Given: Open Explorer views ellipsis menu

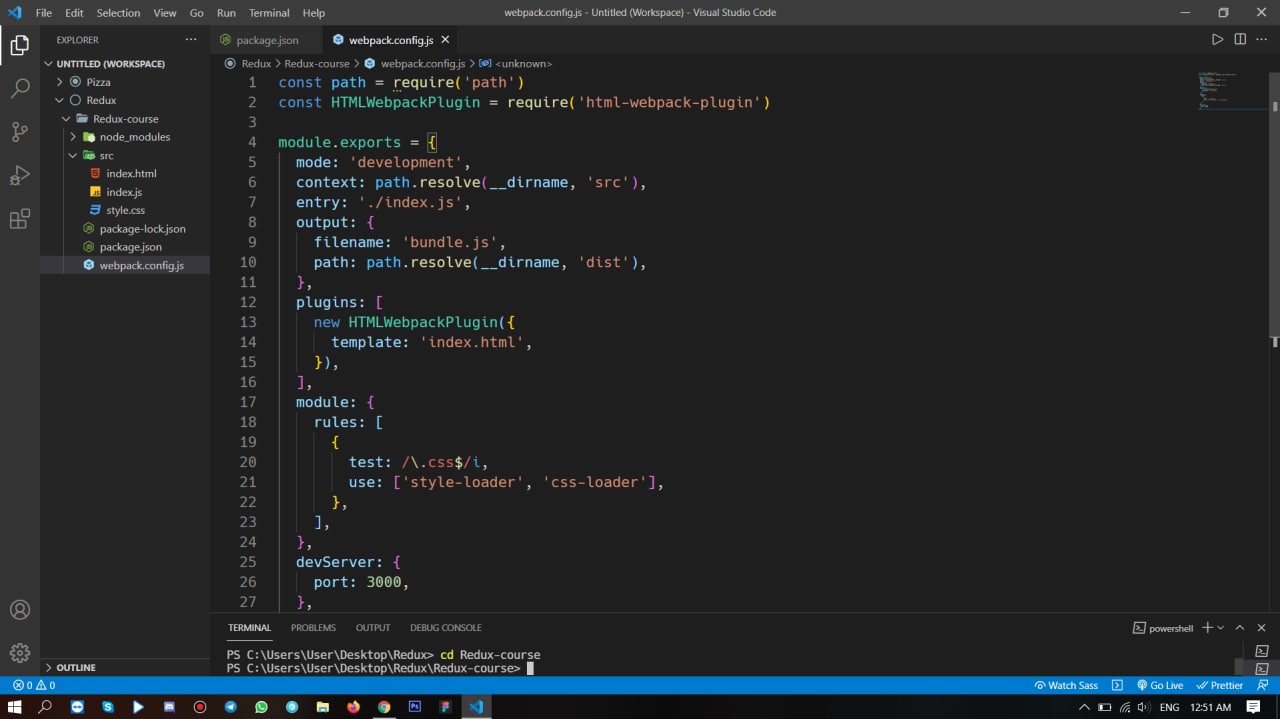Looking at the screenshot, I should pyautogui.click(x=191, y=40).
